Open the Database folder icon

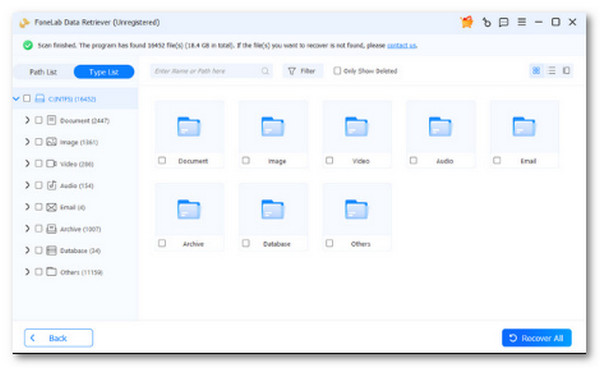click(x=272, y=209)
